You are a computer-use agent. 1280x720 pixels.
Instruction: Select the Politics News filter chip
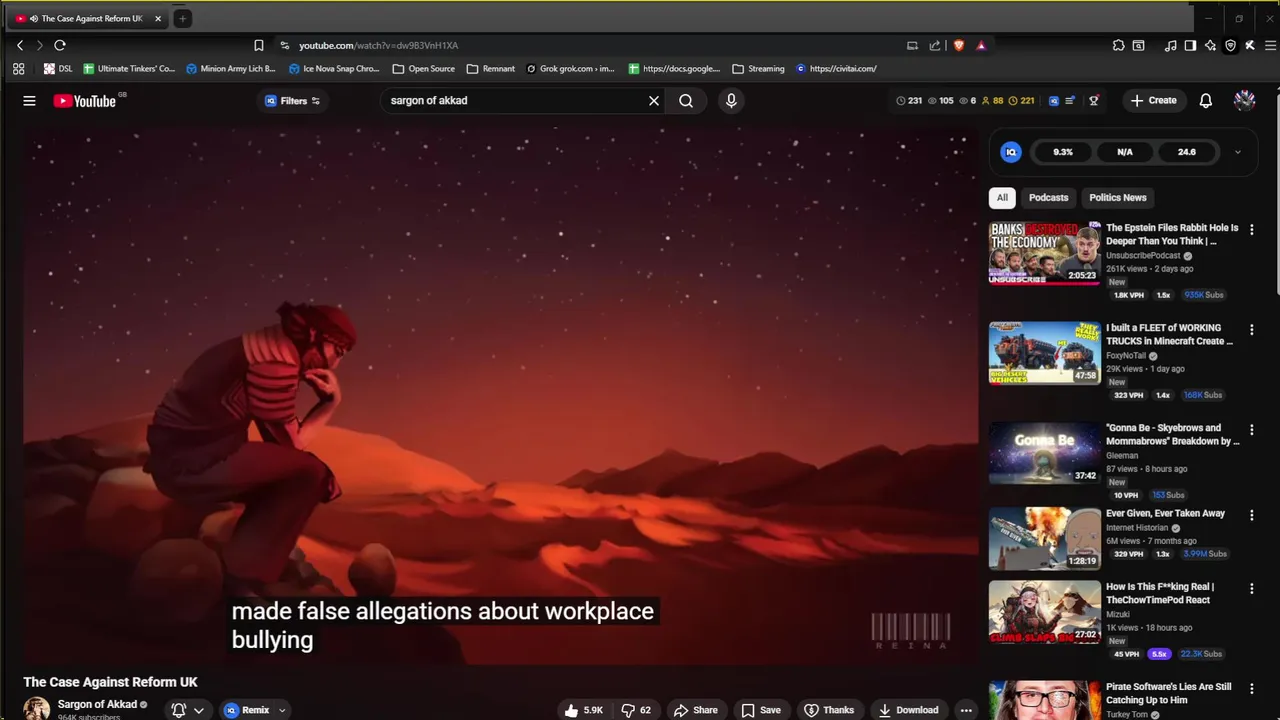coord(1118,197)
